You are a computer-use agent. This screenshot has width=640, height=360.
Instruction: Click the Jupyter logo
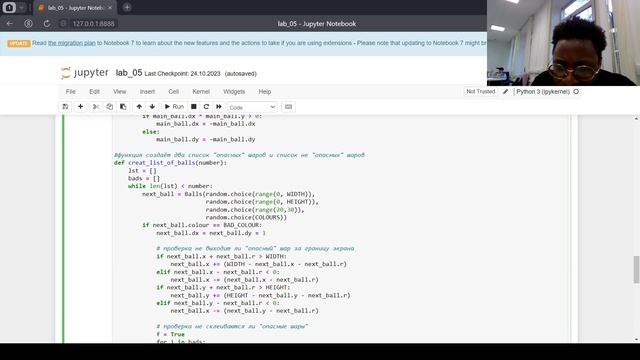[x=85, y=73]
